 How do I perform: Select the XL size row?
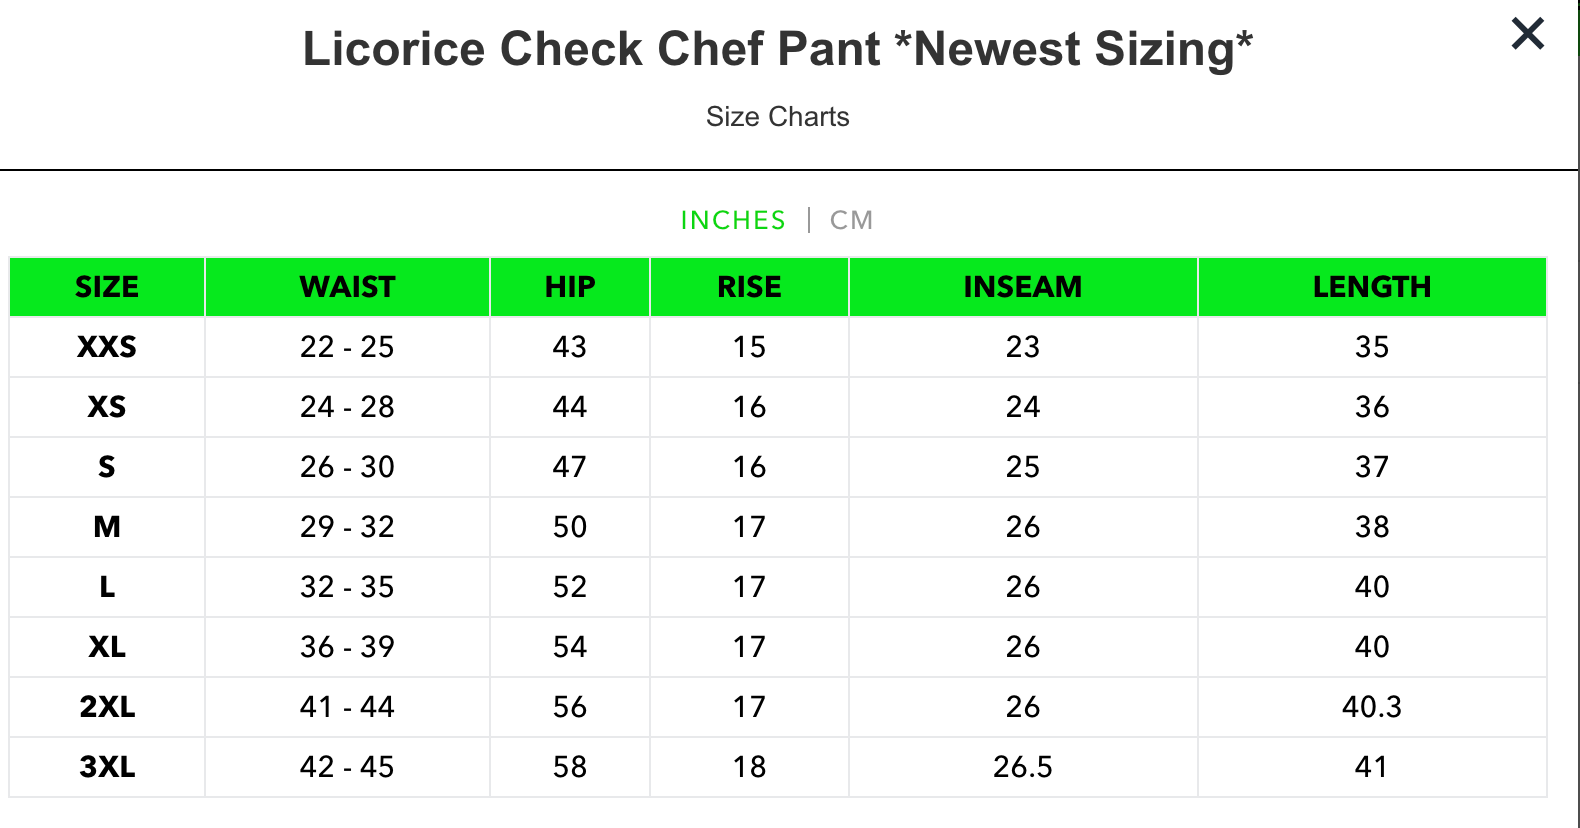click(106, 647)
